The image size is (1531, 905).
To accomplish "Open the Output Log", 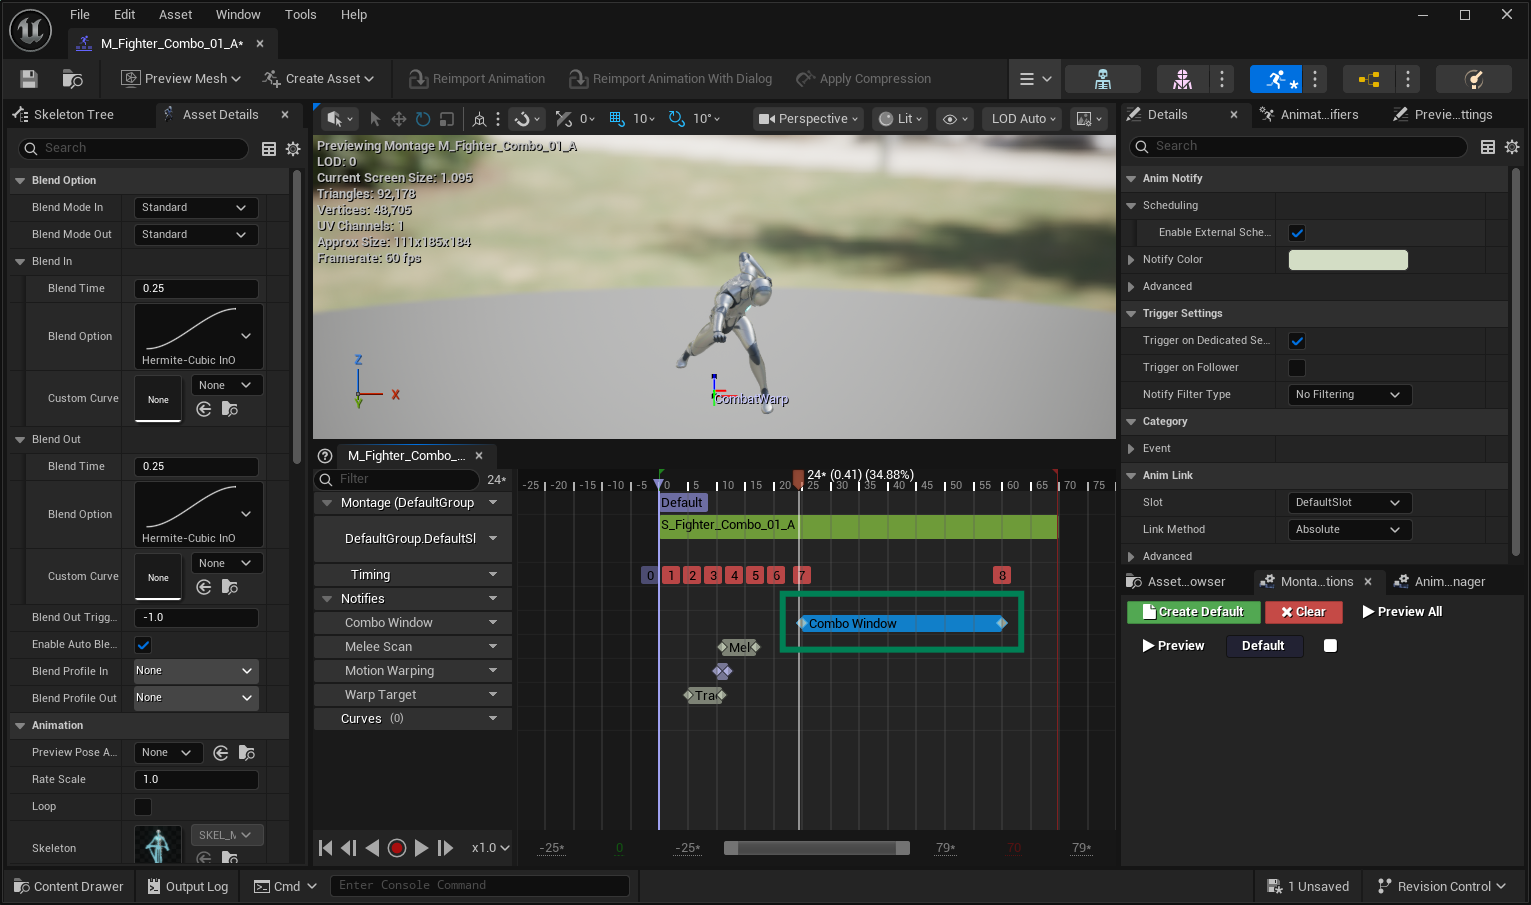I will point(188,887).
